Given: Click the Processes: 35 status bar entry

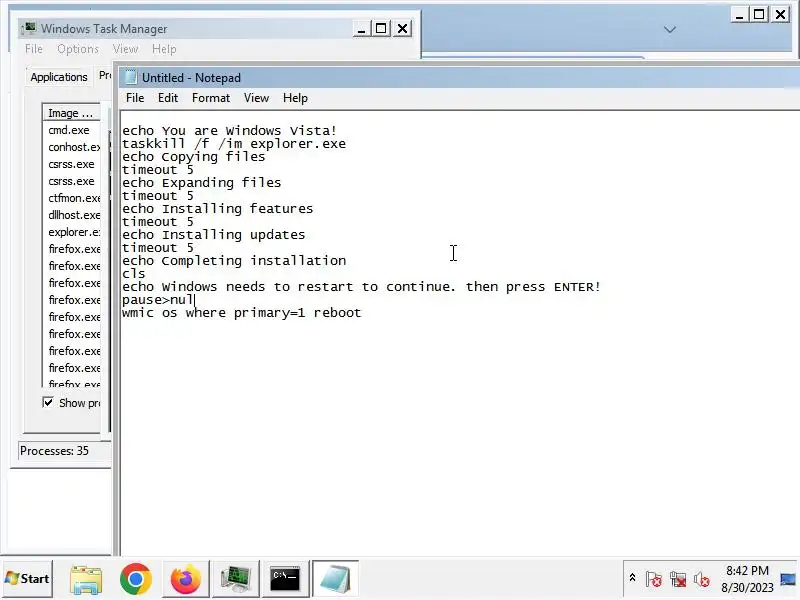Looking at the screenshot, I should [64, 451].
